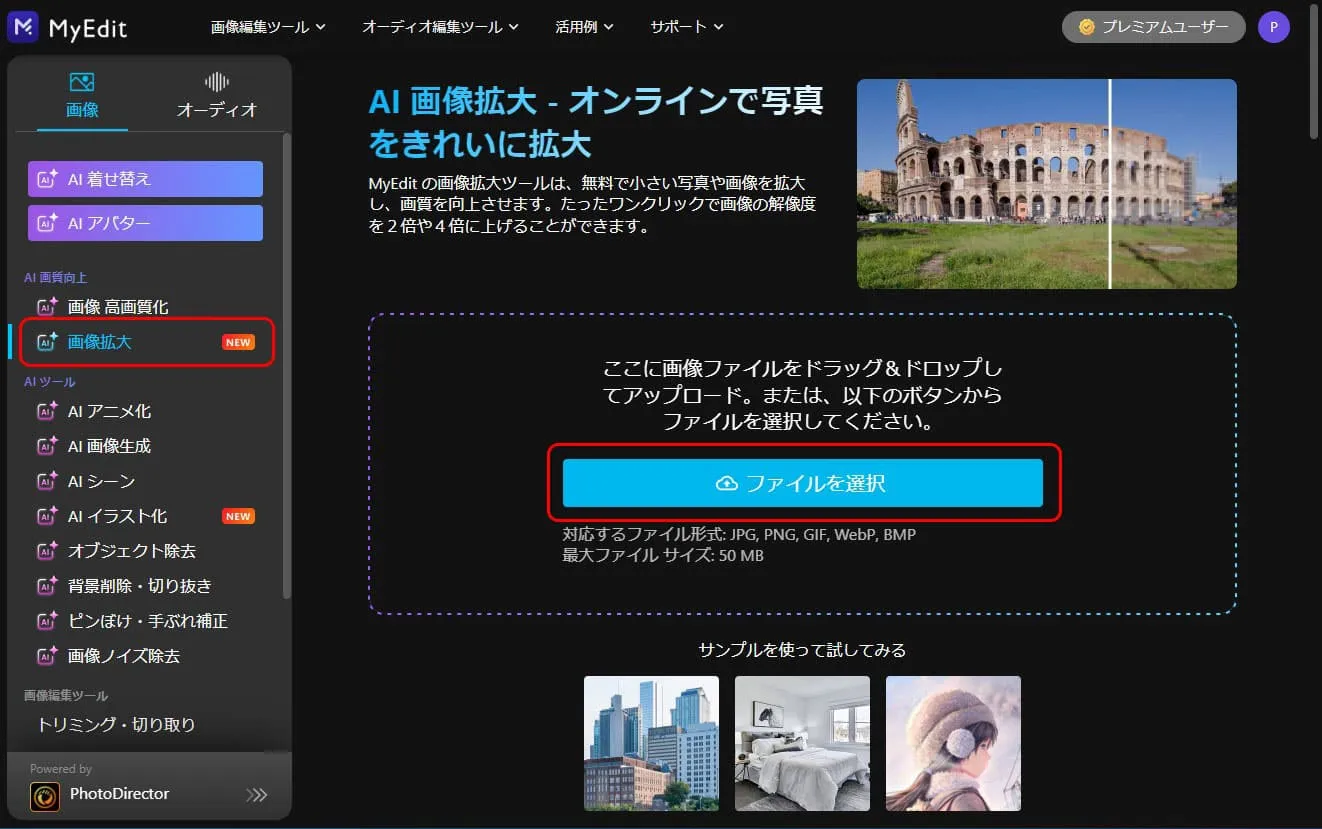Click the AI シーン icon

47,481
